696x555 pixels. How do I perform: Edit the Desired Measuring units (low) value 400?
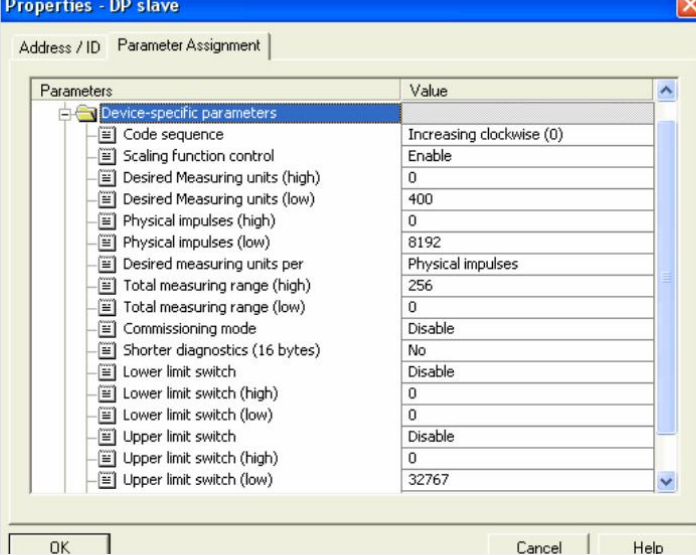click(527, 200)
